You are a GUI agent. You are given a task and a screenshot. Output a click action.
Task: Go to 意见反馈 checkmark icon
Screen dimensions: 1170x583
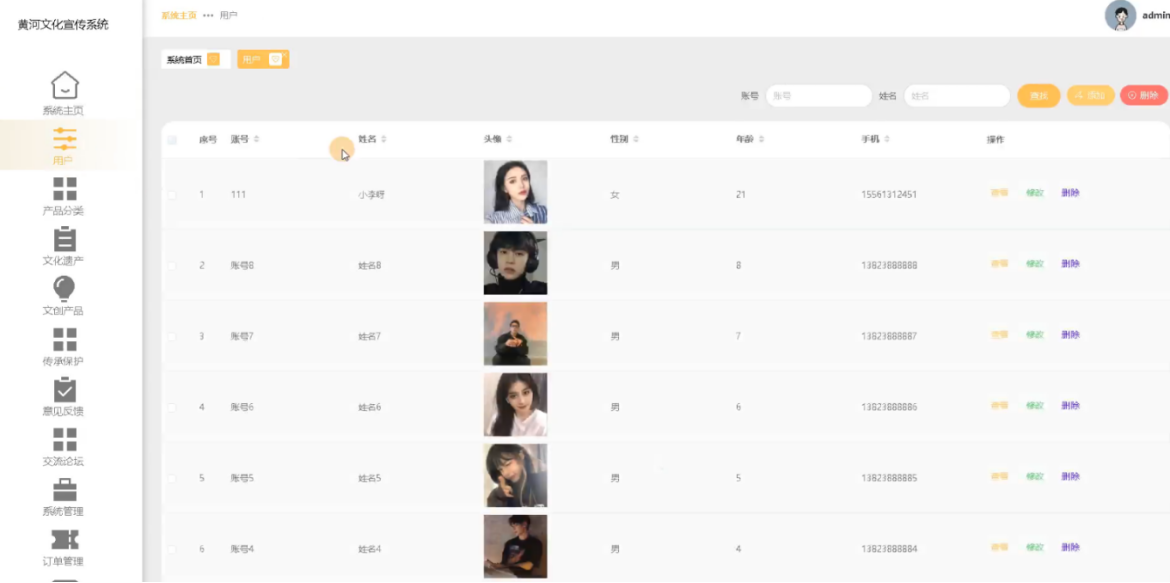tap(65, 390)
